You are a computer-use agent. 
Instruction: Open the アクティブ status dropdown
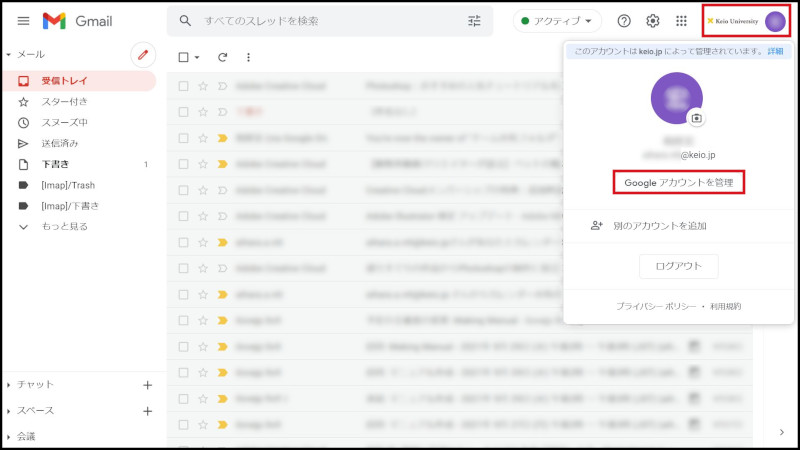point(558,21)
